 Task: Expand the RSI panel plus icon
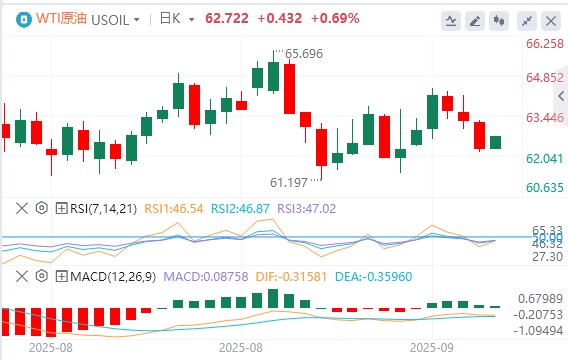click(x=61, y=209)
